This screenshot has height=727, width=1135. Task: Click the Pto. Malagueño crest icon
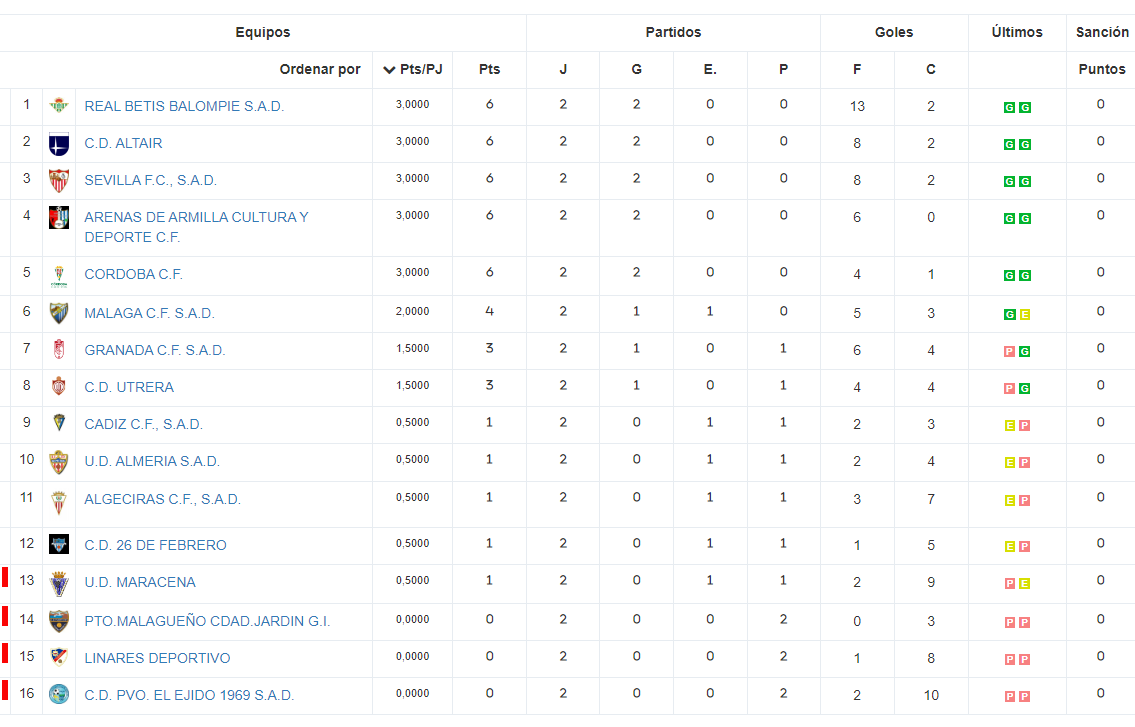click(59, 621)
